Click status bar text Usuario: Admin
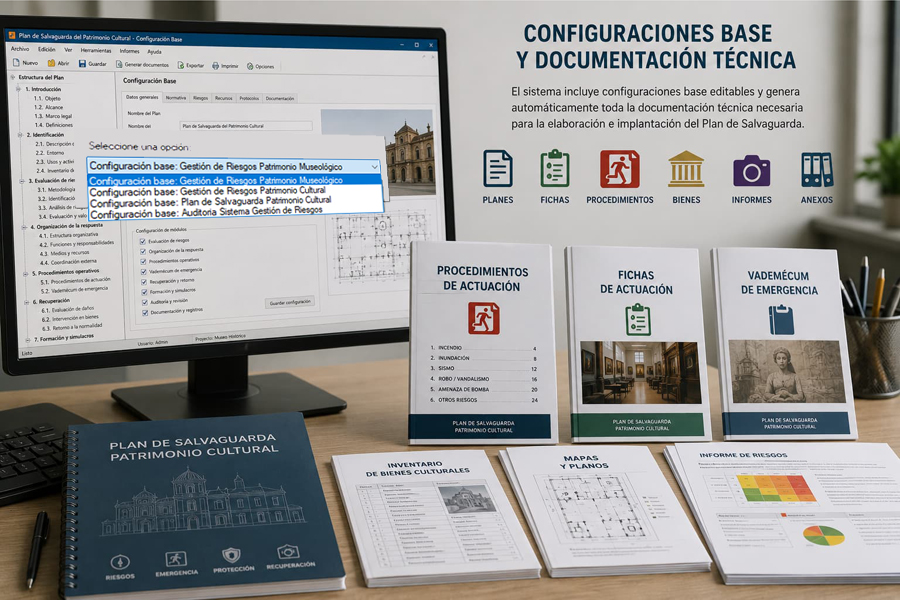The width and height of the screenshot is (900, 600). point(153,343)
